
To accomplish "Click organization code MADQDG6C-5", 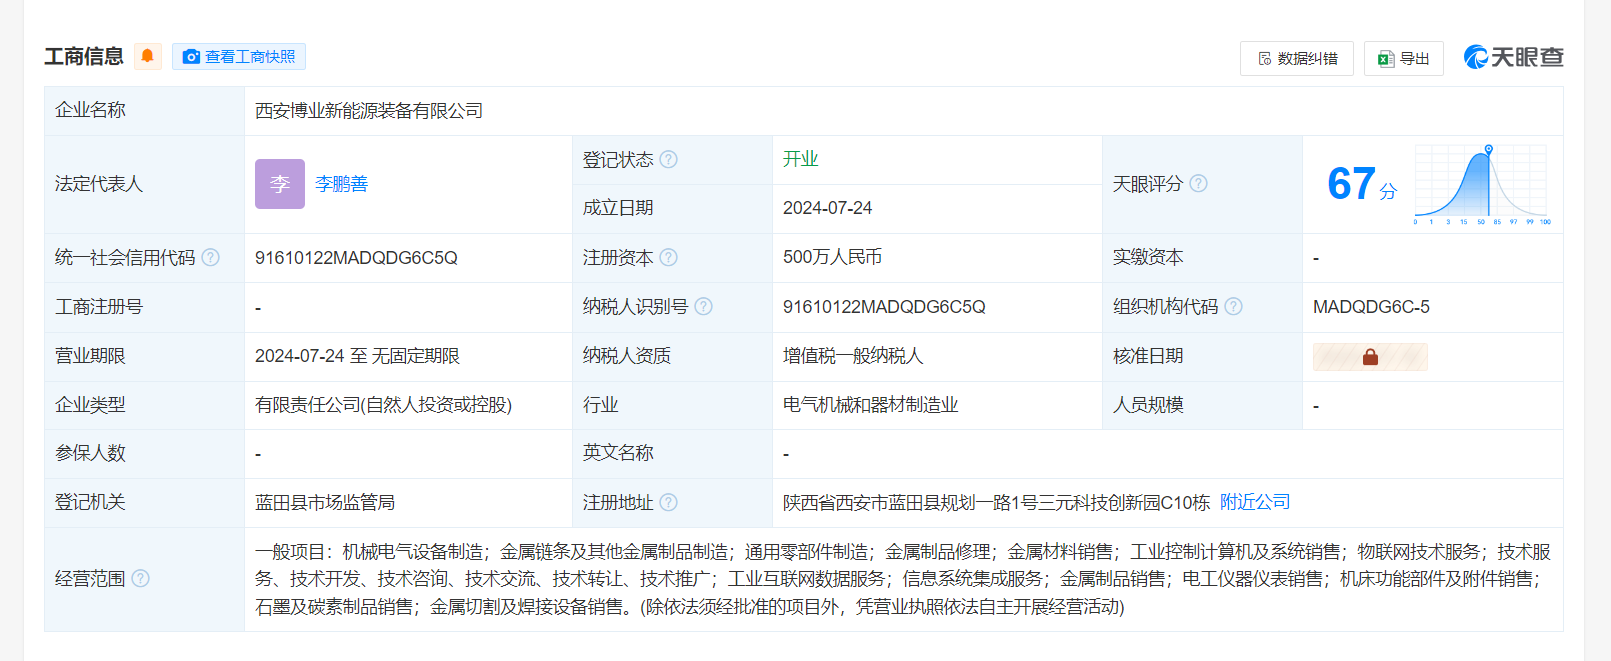I will 1371,307.
